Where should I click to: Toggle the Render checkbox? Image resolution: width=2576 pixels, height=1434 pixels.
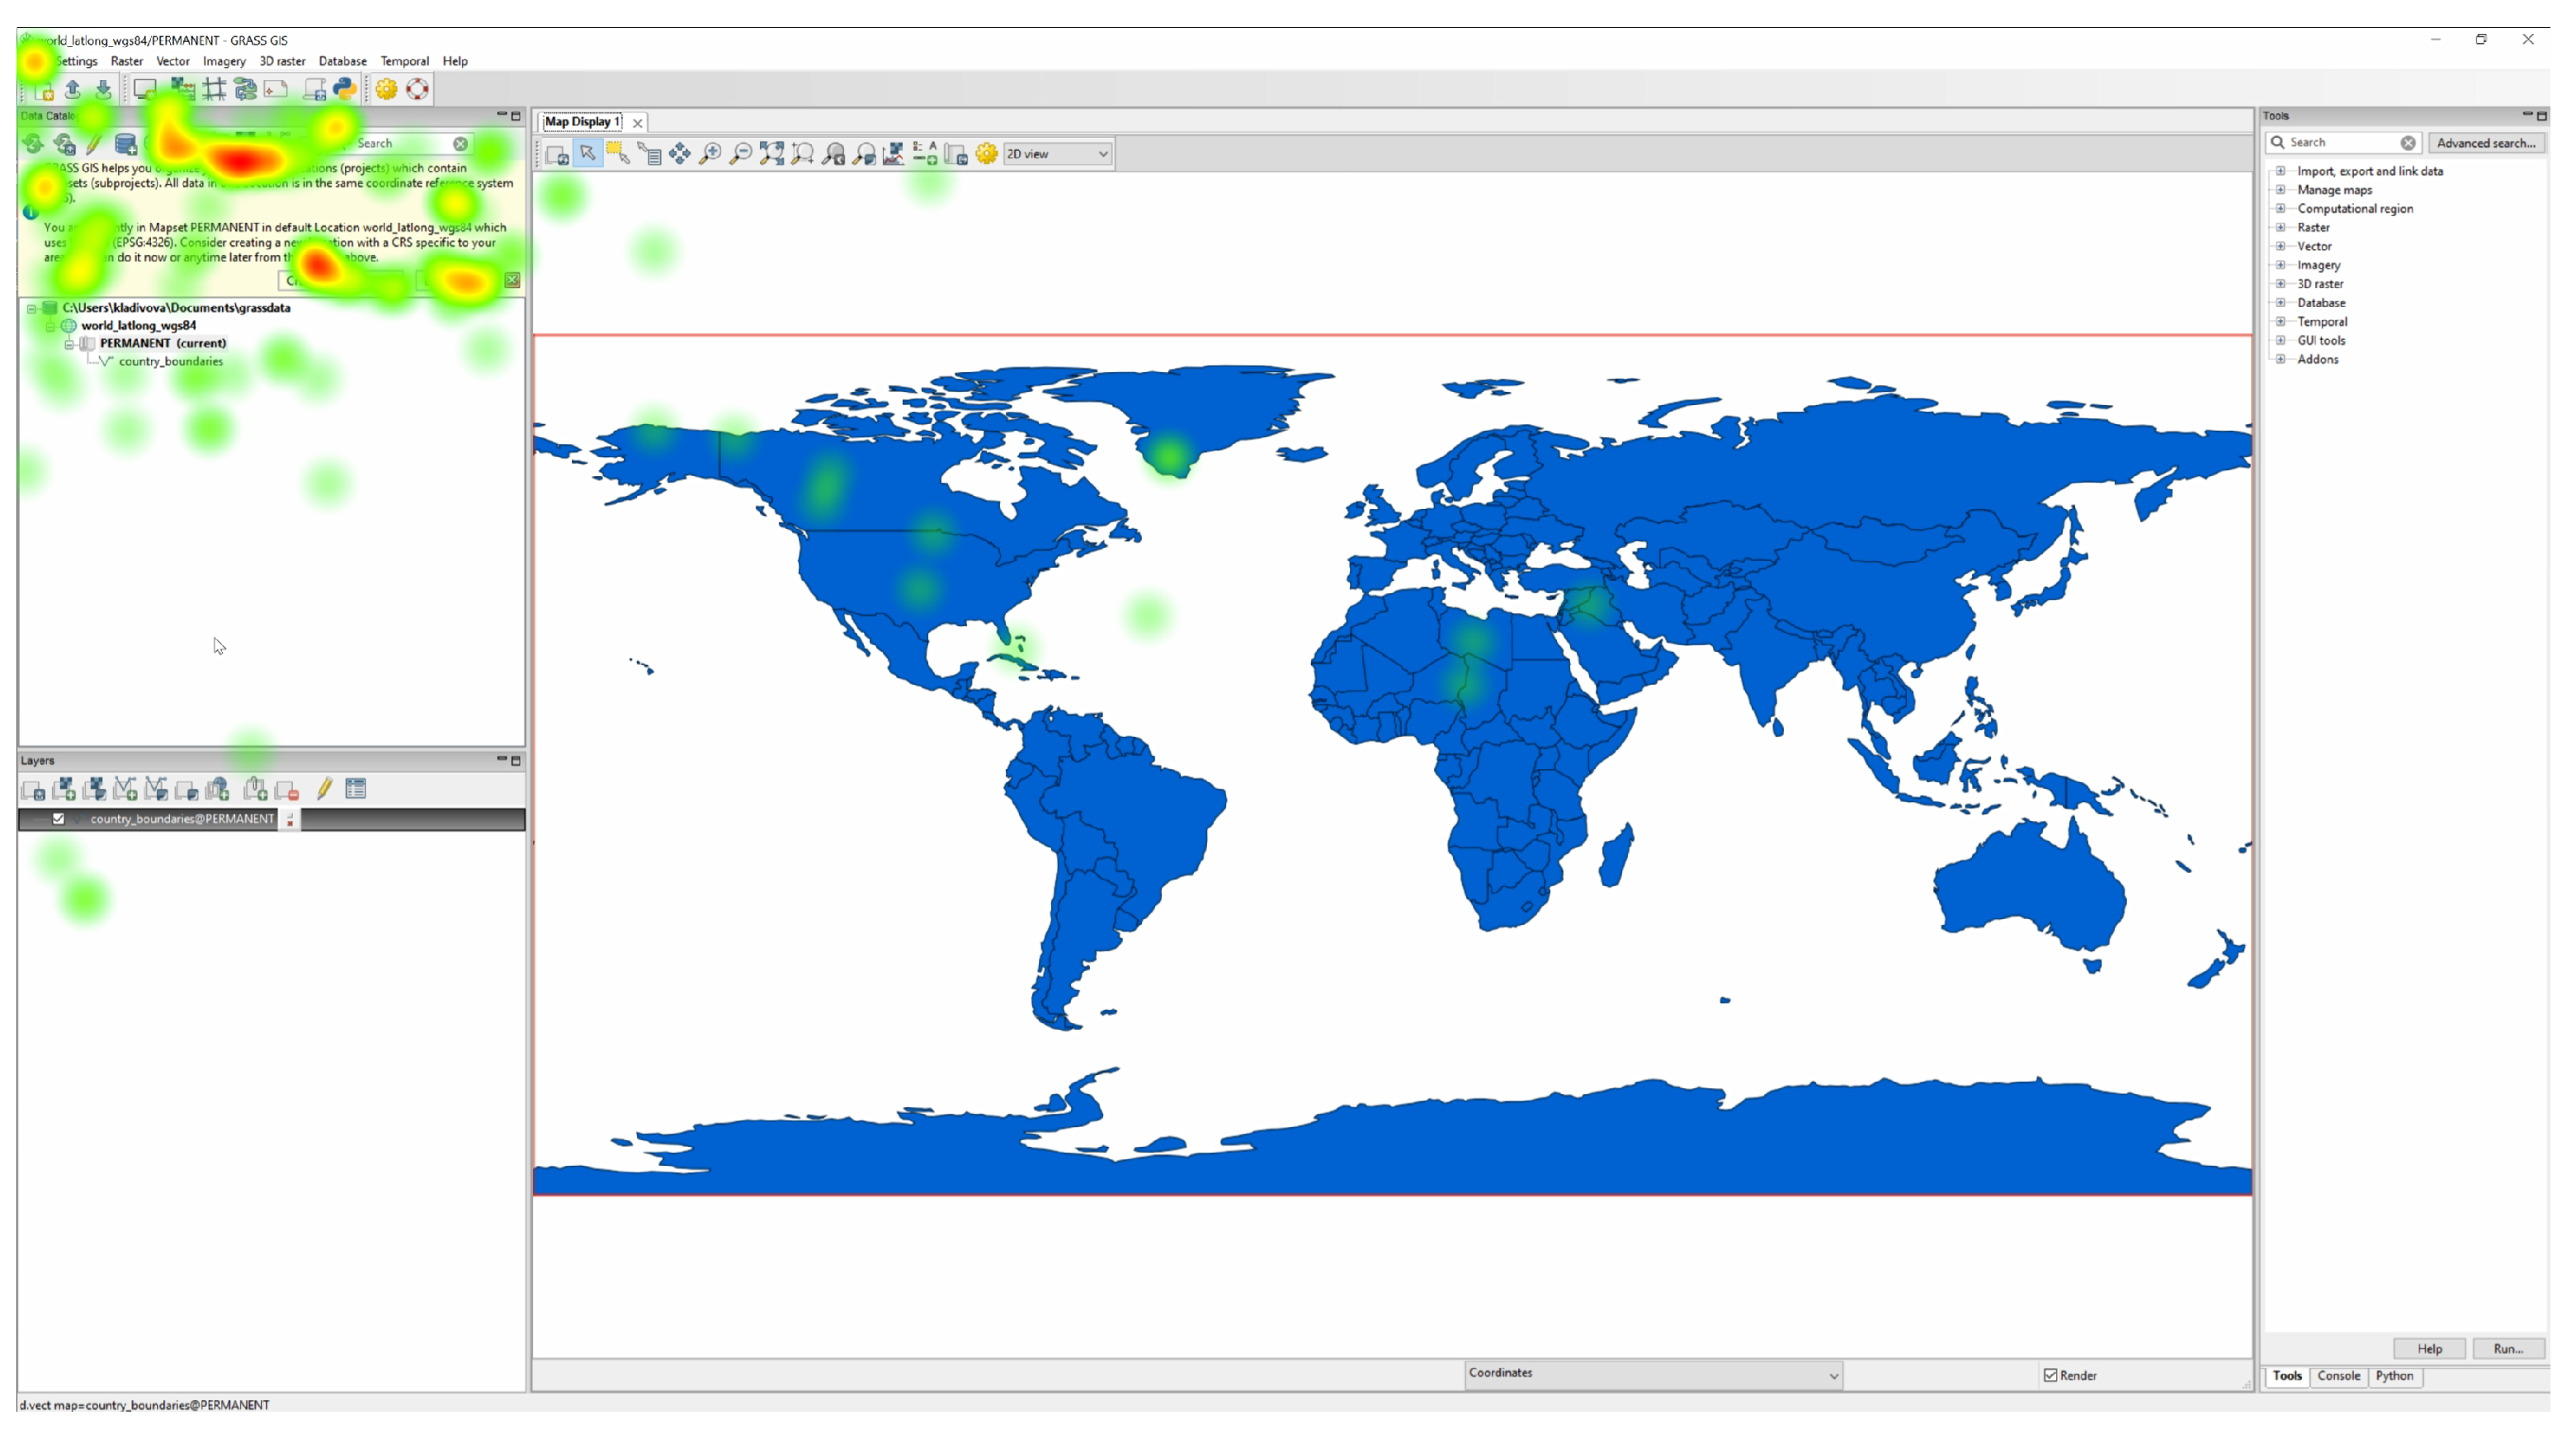2051,1376
